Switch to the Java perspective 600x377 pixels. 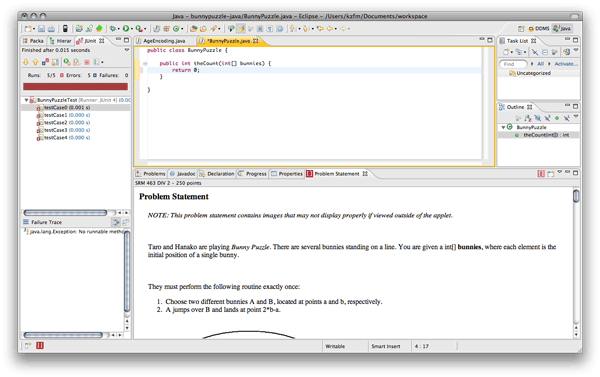point(562,29)
